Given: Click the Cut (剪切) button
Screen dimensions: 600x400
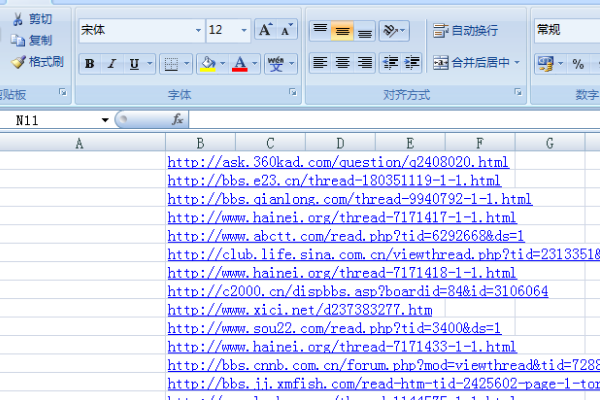Looking at the screenshot, I should point(32,19).
